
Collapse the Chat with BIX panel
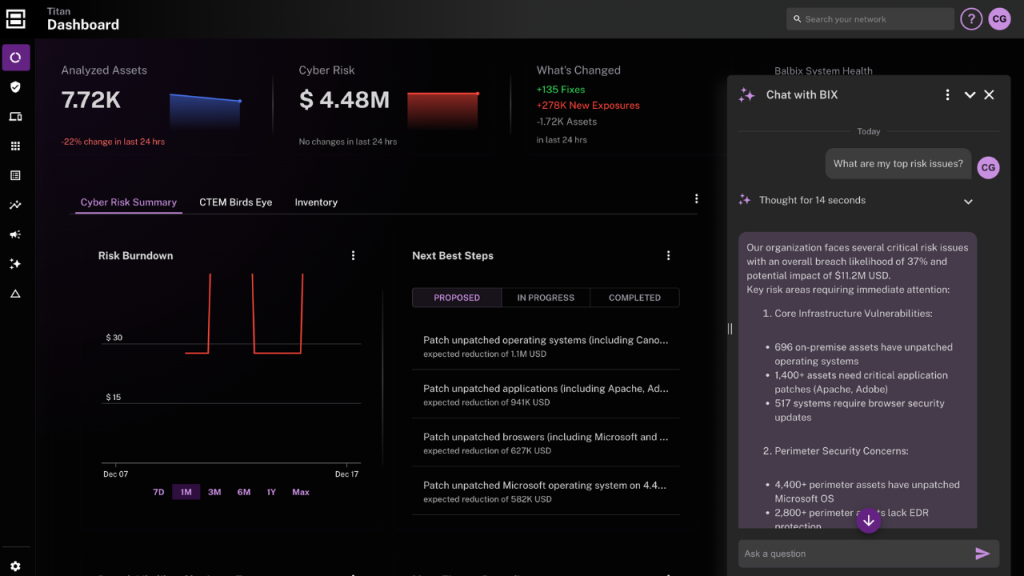coord(969,95)
